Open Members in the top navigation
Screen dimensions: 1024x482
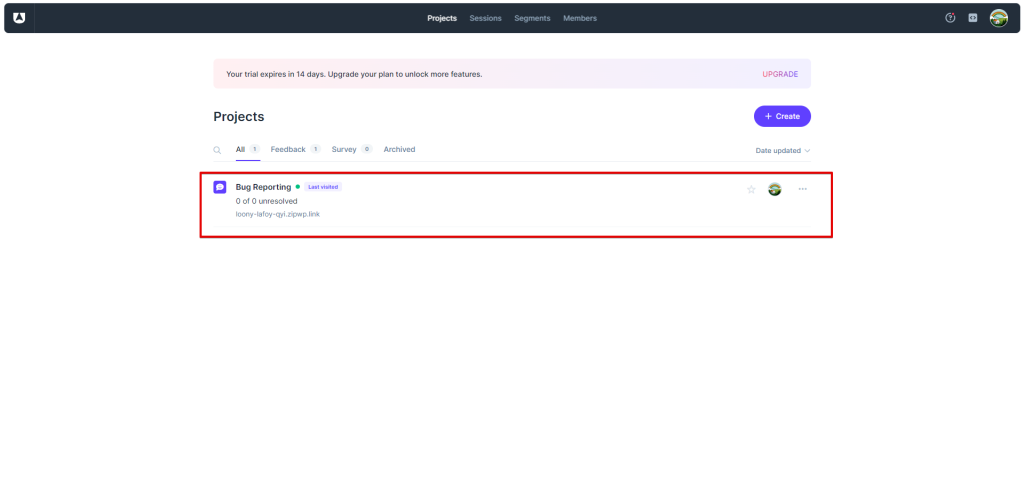[580, 18]
